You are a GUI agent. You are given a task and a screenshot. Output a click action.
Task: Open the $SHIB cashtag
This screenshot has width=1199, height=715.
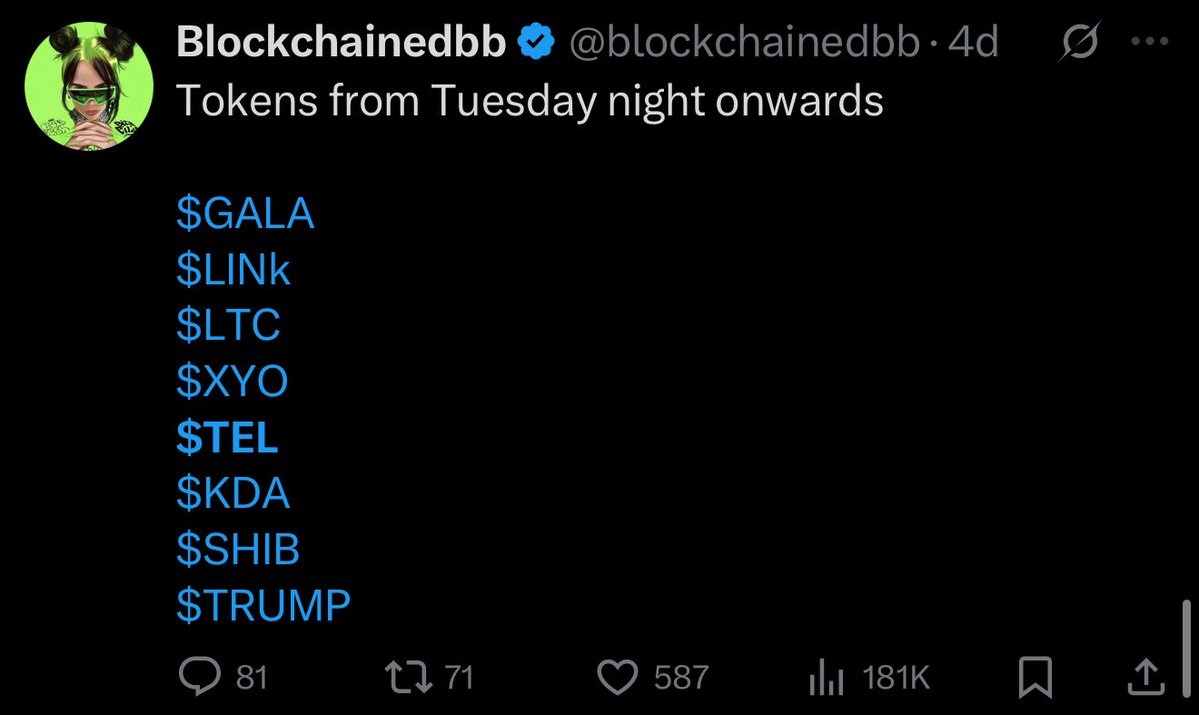pyautogui.click(x=238, y=548)
